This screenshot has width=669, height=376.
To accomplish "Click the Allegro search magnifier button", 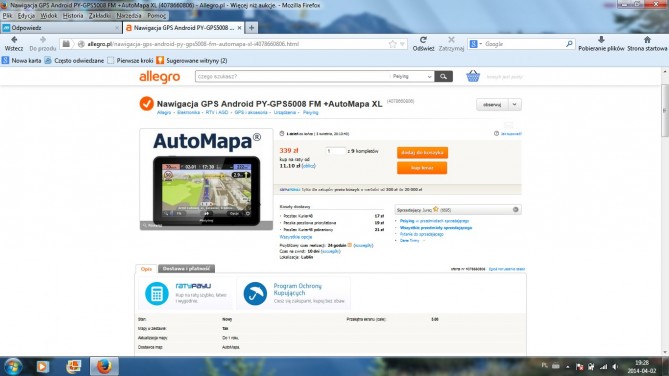I will [444, 76].
